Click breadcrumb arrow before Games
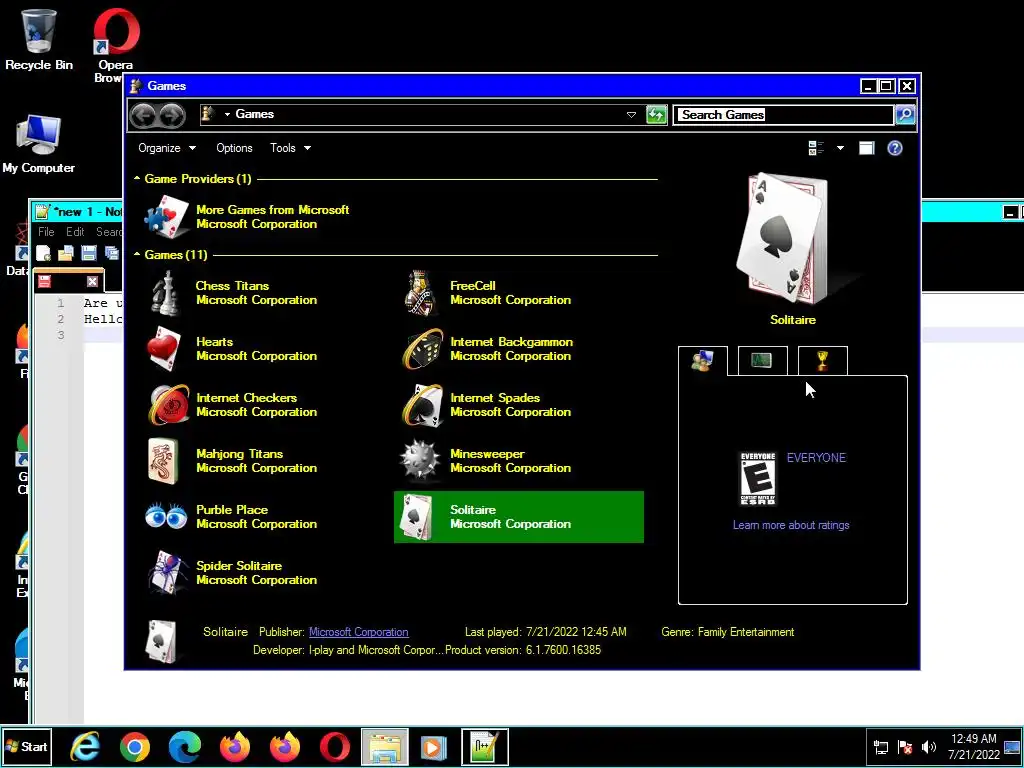1024x768 pixels. [227, 114]
